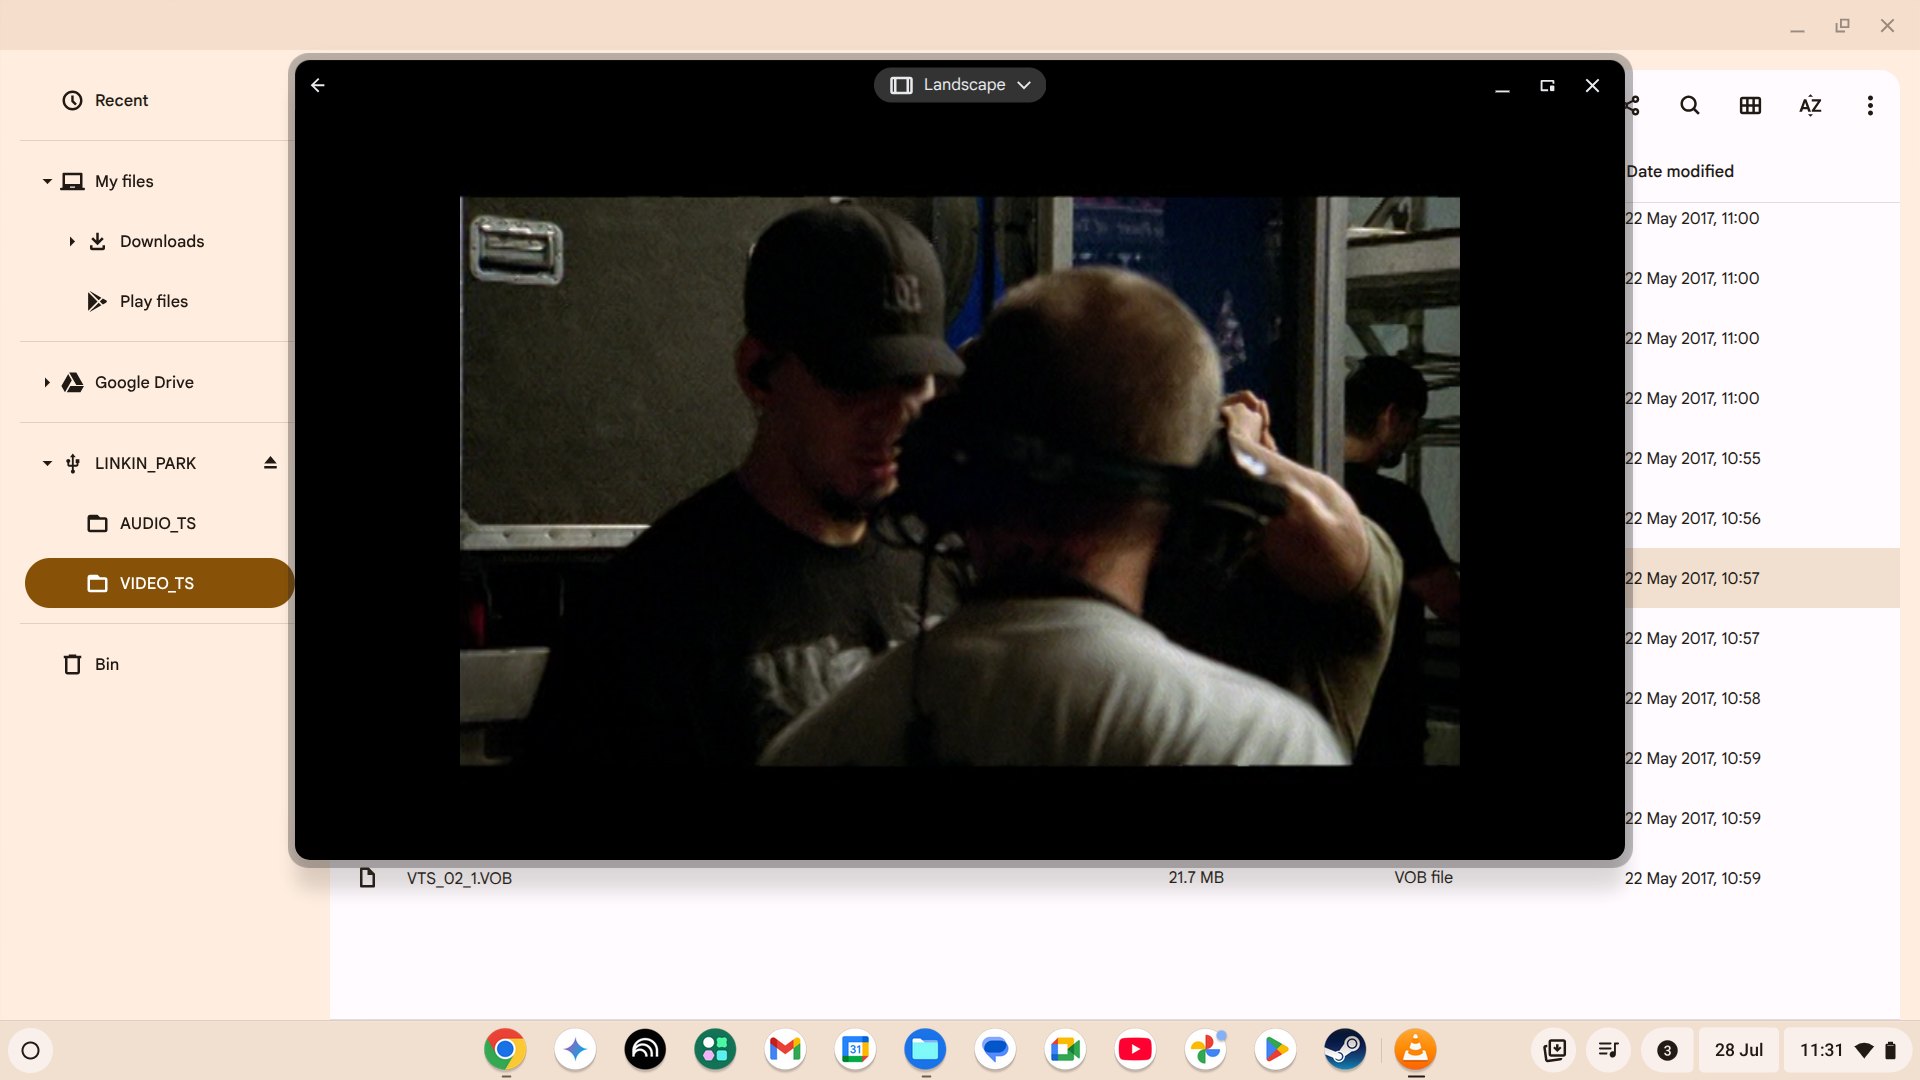This screenshot has height=1080, width=1920.
Task: Open the holding space tray icon
Action: click(1555, 1050)
